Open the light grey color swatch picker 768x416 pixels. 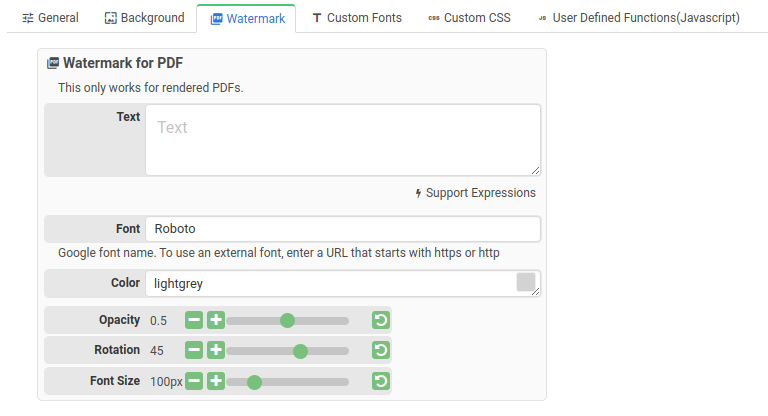525,282
